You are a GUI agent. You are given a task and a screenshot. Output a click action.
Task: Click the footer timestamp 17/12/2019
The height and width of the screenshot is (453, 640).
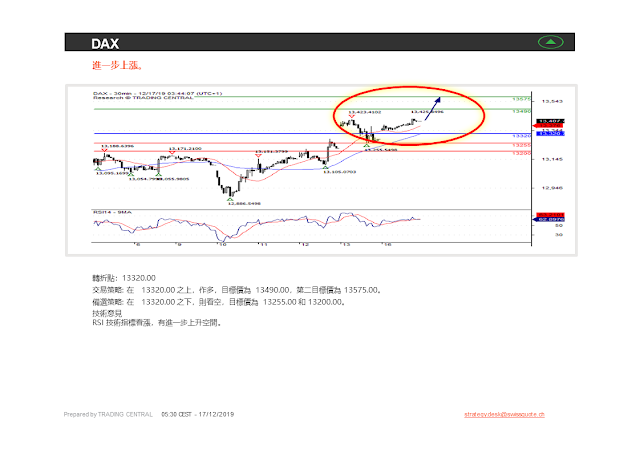click(x=198, y=414)
